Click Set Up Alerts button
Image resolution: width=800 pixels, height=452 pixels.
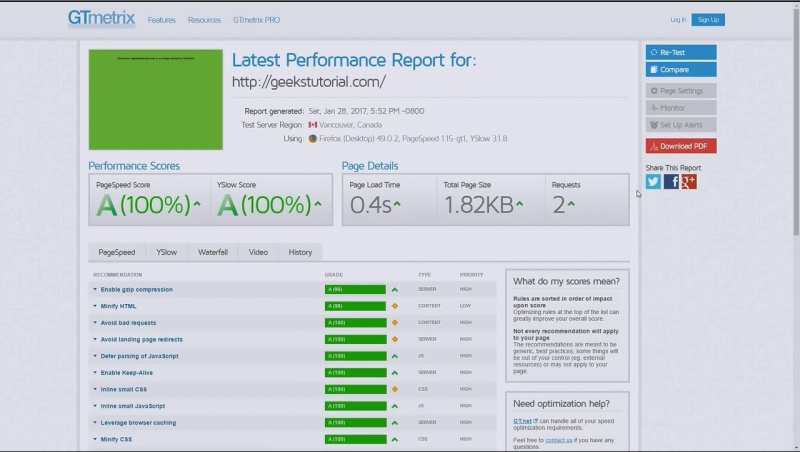(x=681, y=124)
